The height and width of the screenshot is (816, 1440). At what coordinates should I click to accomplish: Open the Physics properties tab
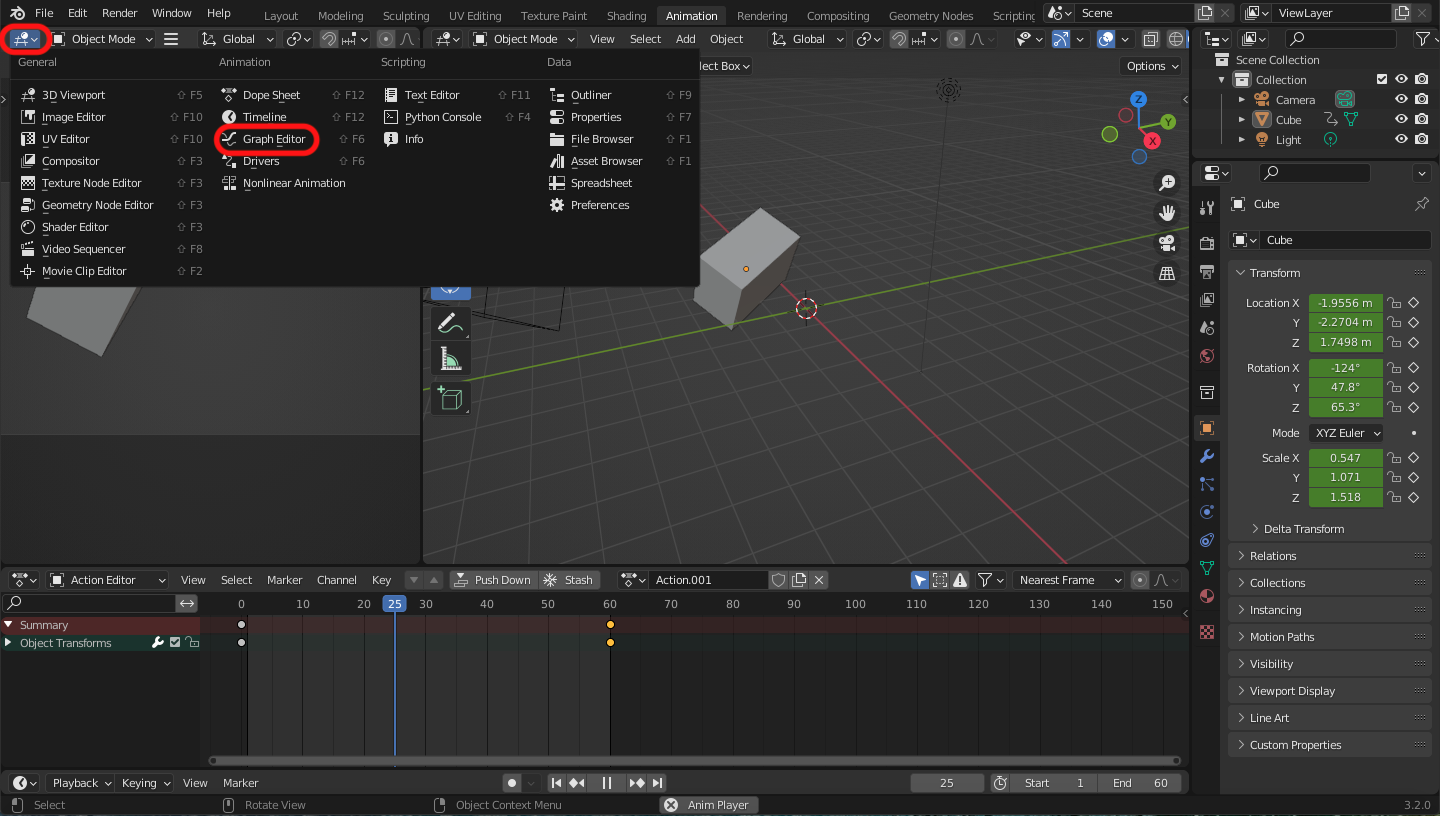point(1207,512)
